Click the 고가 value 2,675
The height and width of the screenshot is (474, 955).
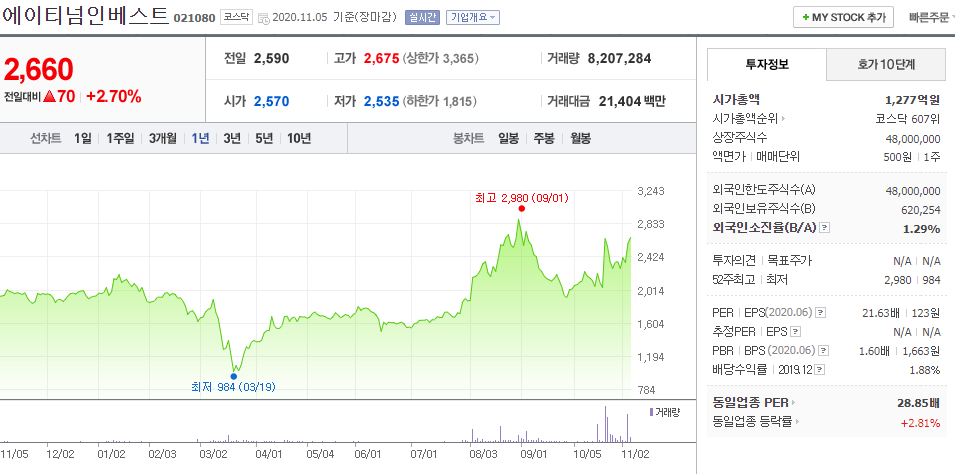point(381,58)
